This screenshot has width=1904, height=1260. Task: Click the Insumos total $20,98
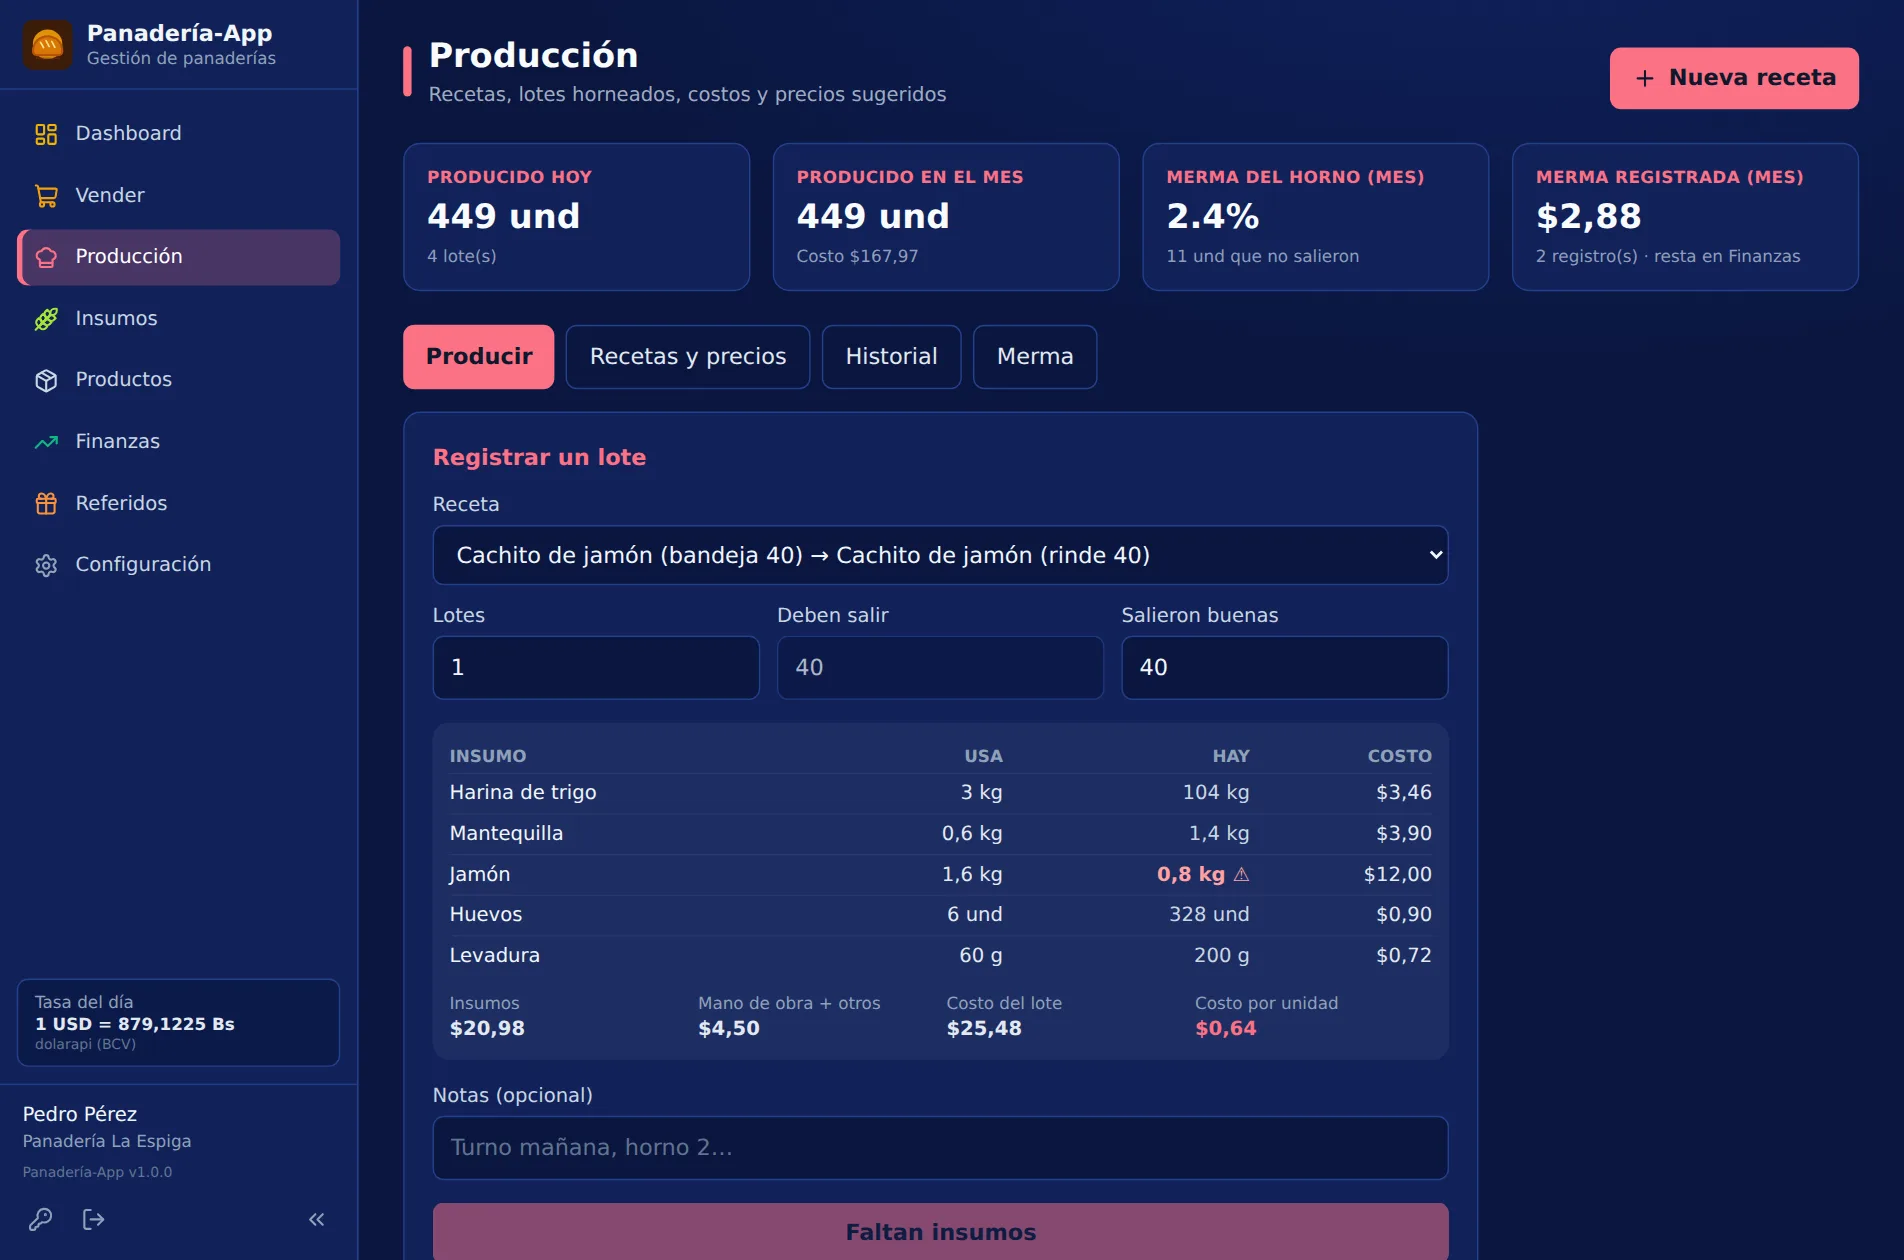[487, 1029]
